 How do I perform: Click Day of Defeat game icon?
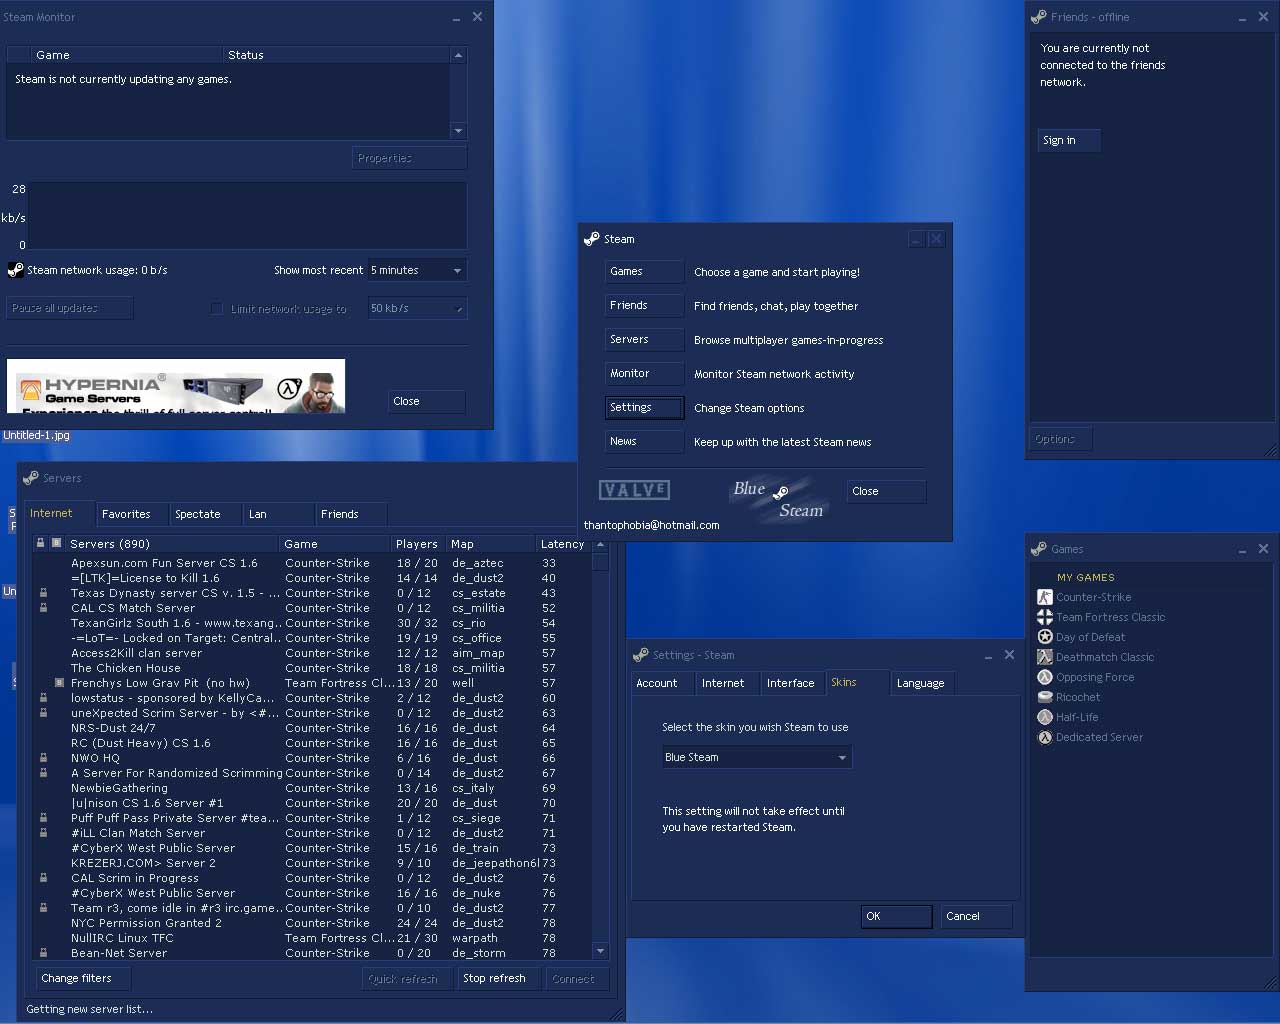click(x=1045, y=637)
